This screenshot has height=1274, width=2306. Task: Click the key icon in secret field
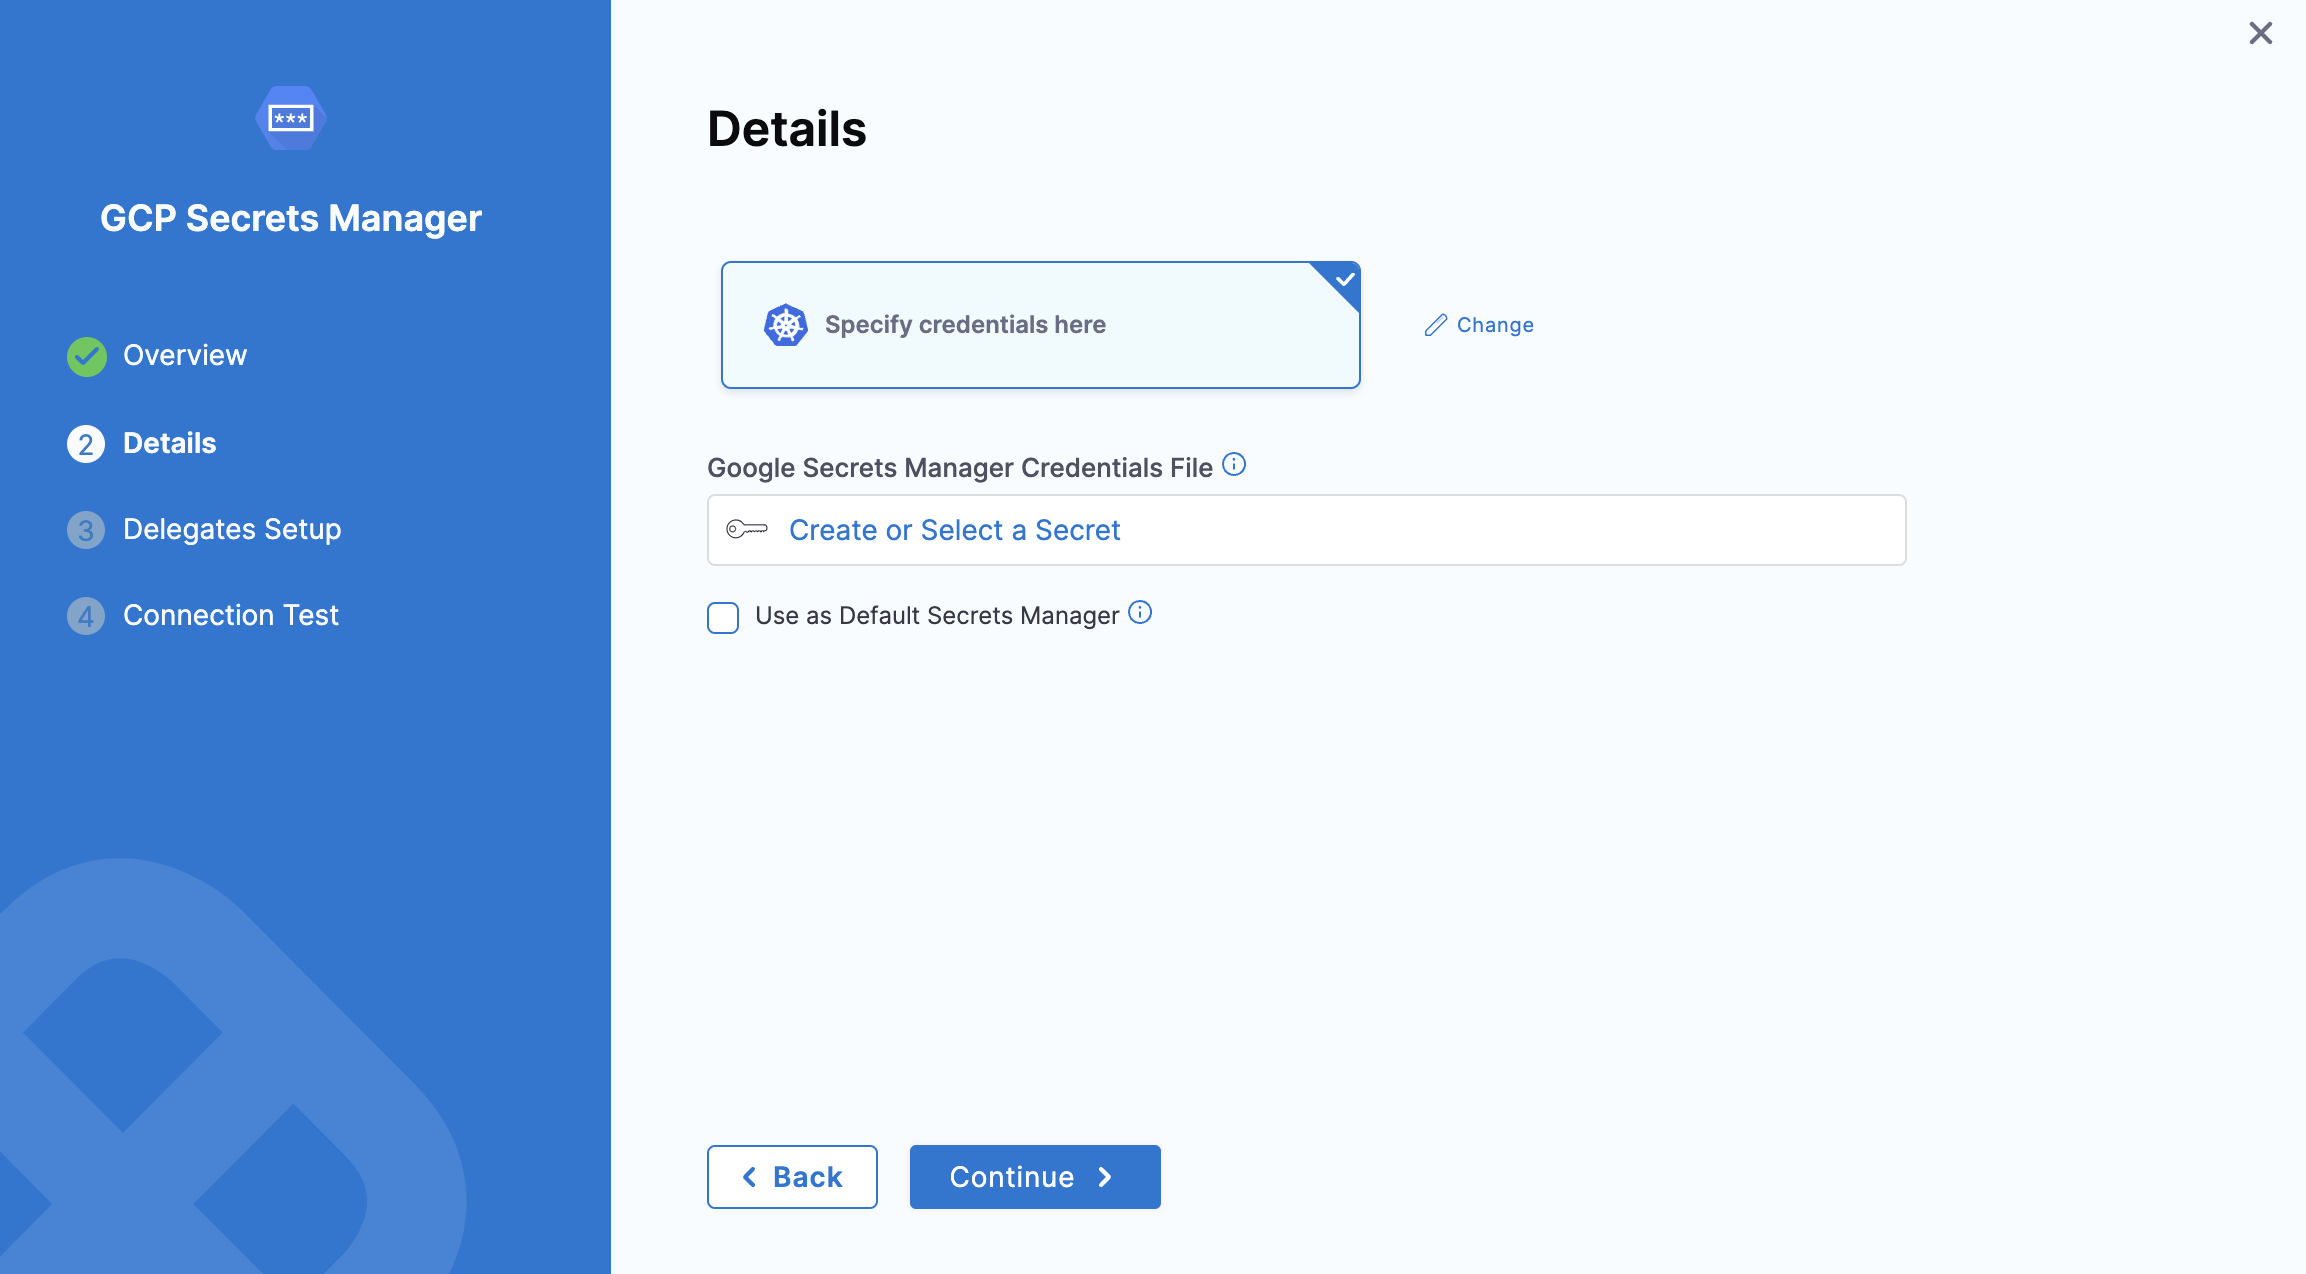tap(747, 529)
